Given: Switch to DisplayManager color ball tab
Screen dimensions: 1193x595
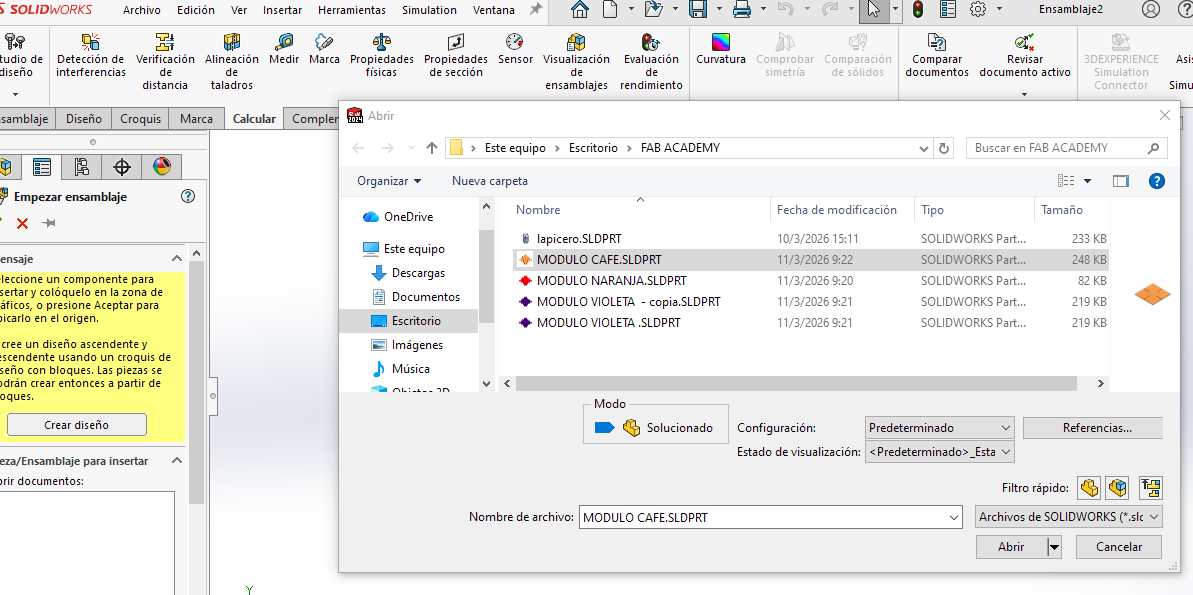Looking at the screenshot, I should click(x=161, y=167).
